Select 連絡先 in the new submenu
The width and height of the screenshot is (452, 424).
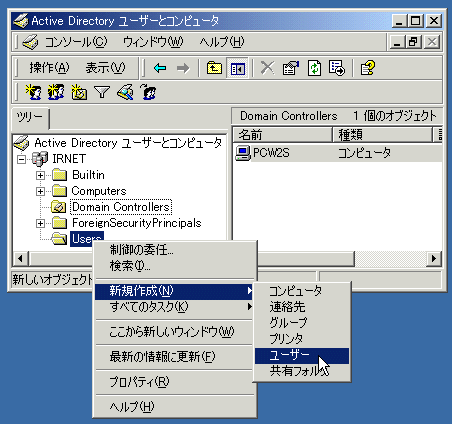pyautogui.click(x=302, y=307)
